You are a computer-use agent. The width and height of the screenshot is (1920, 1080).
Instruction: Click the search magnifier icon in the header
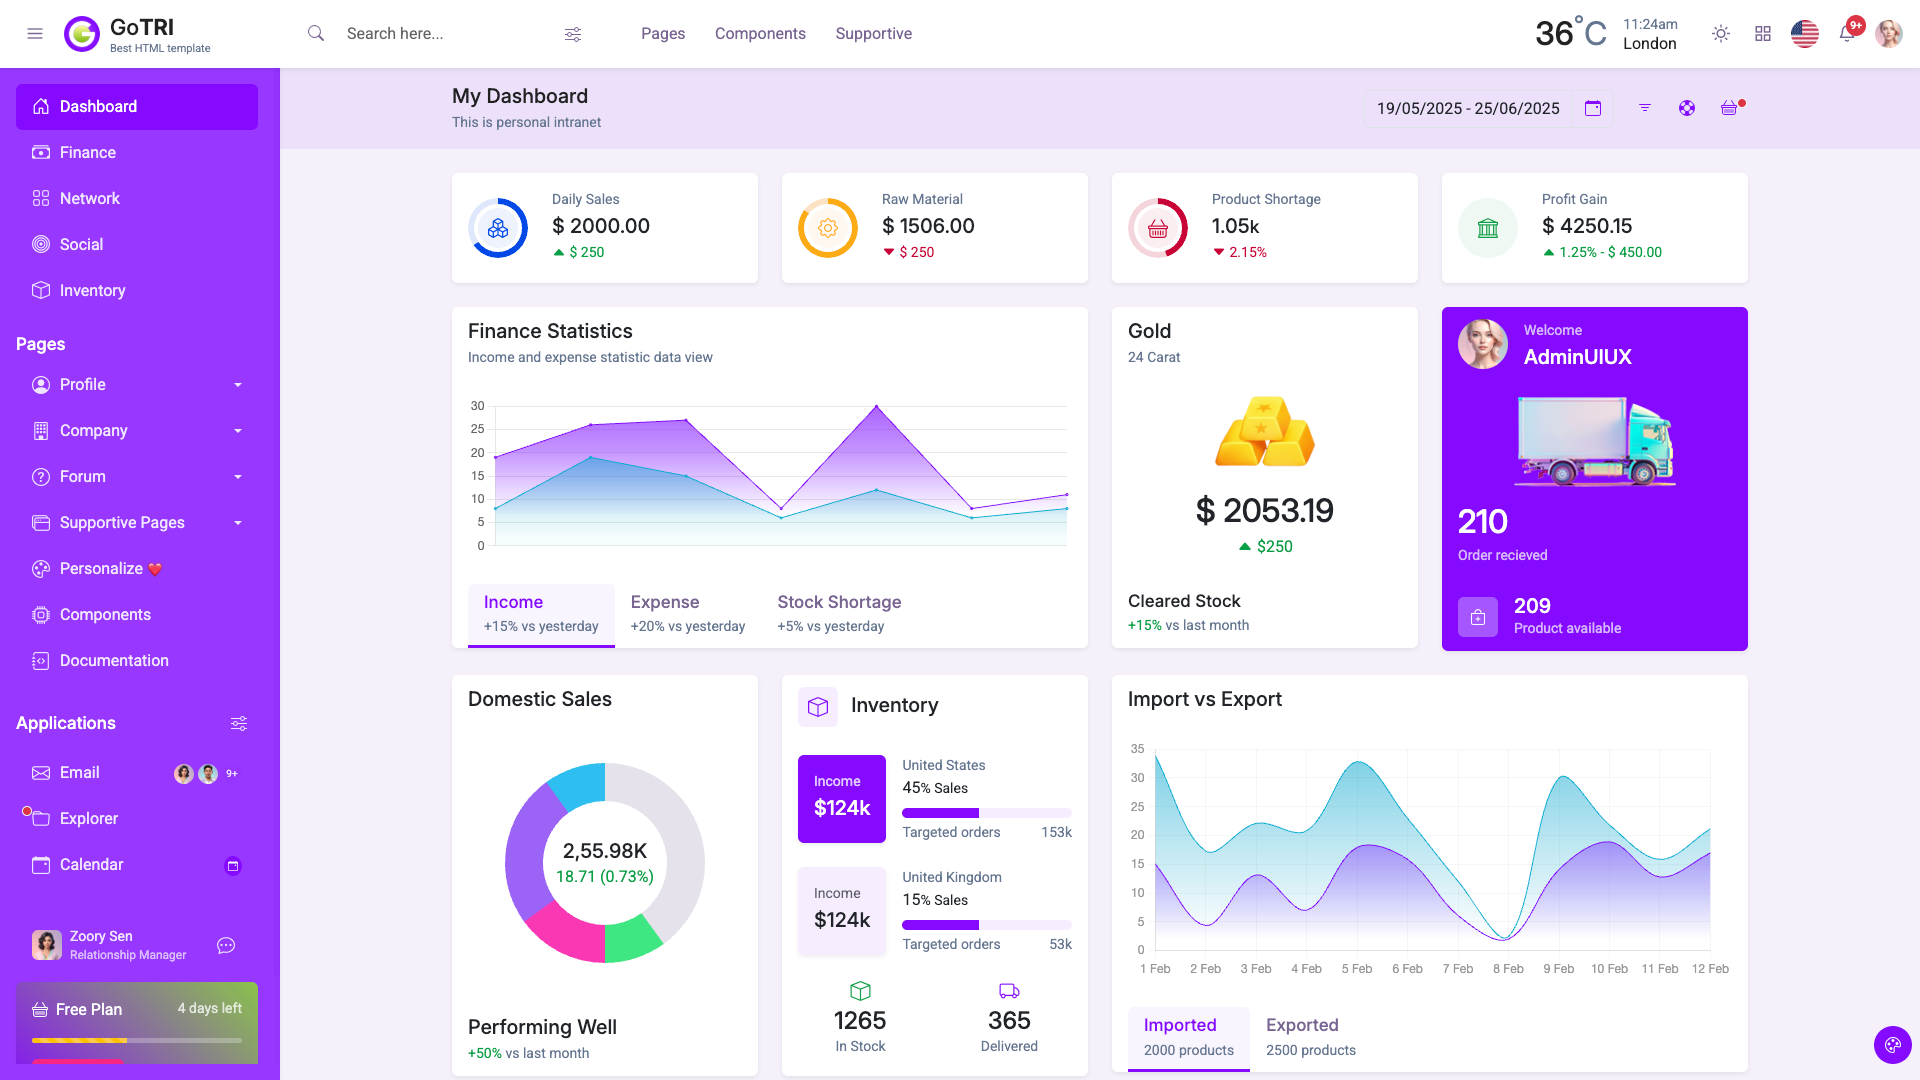click(x=315, y=33)
